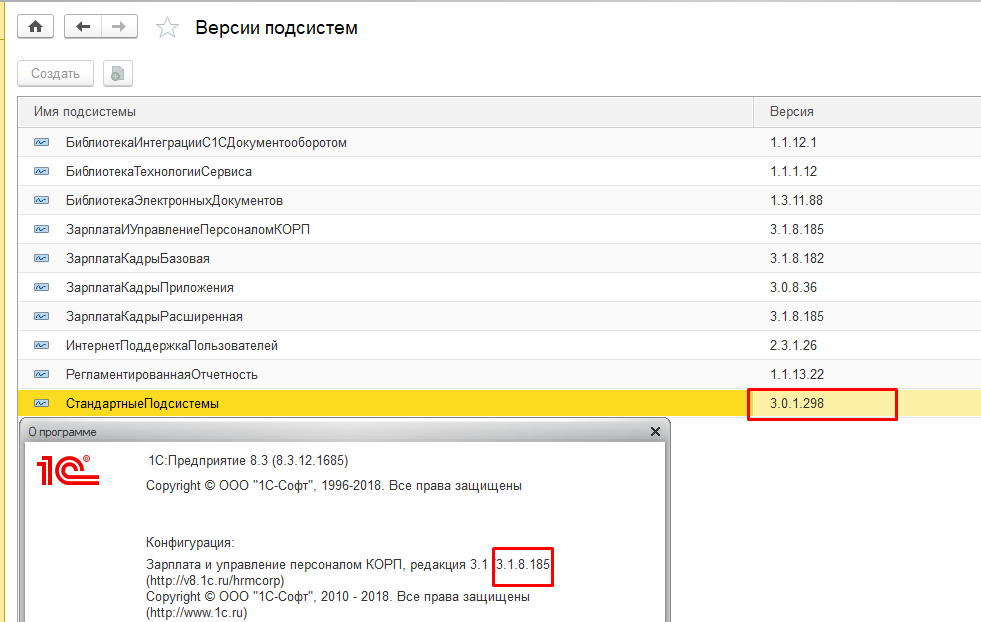Click version 3.1.8.185 of ЗарплатаКадрыРасширенная
The width and height of the screenshot is (981, 622).
click(x=796, y=317)
